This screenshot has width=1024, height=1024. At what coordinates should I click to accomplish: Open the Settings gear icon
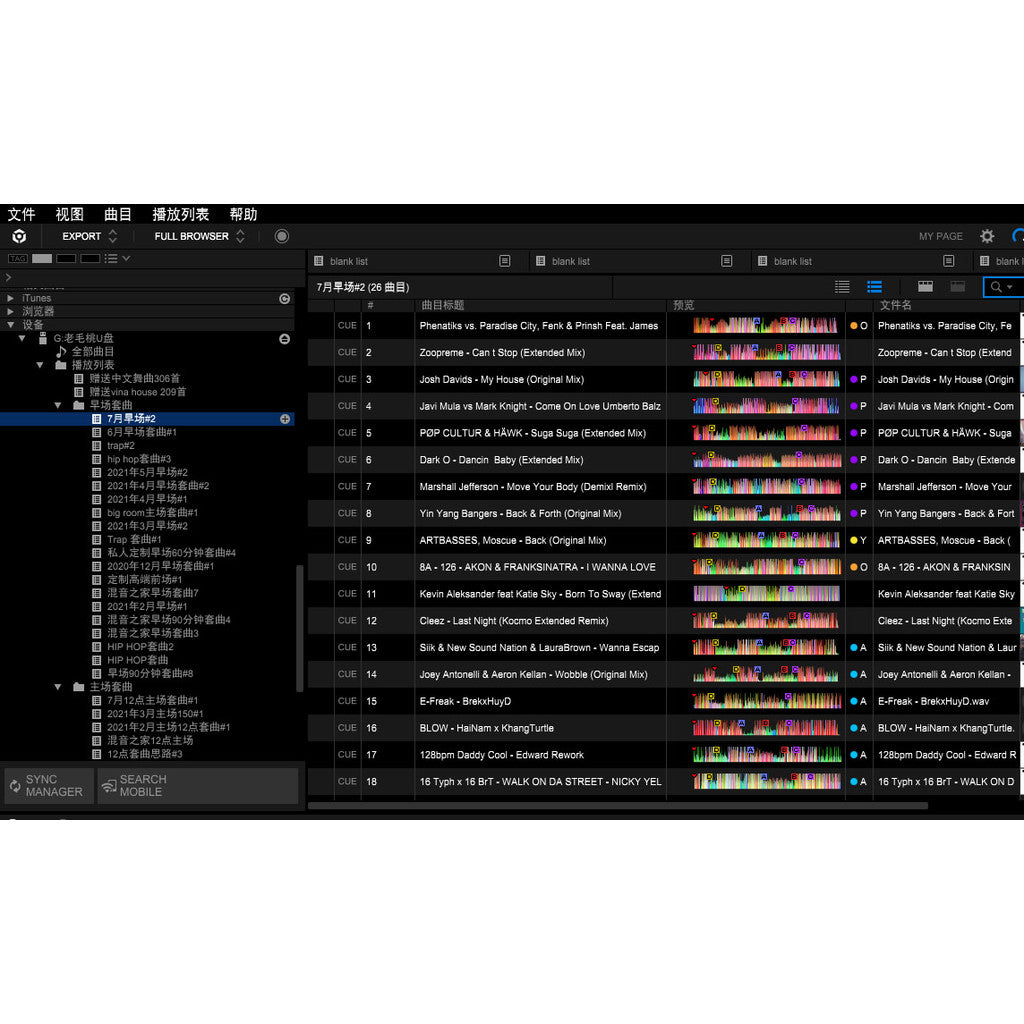tap(987, 236)
